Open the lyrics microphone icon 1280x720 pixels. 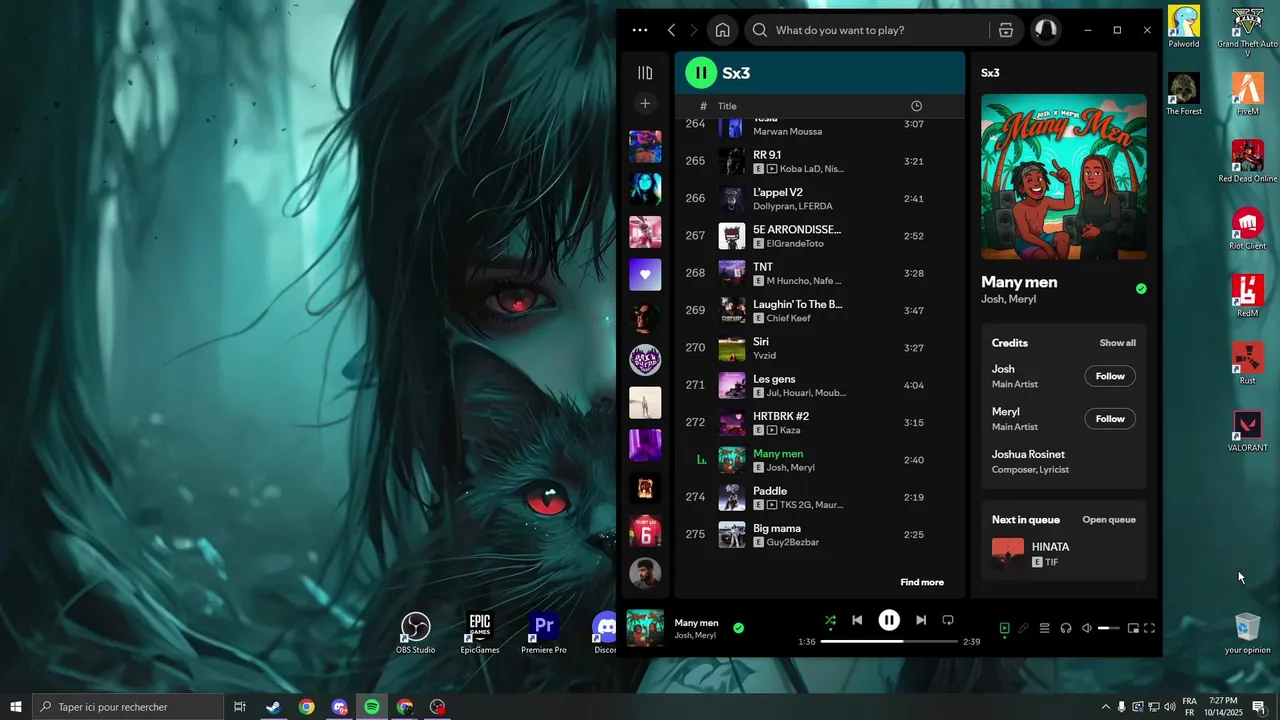click(1023, 628)
